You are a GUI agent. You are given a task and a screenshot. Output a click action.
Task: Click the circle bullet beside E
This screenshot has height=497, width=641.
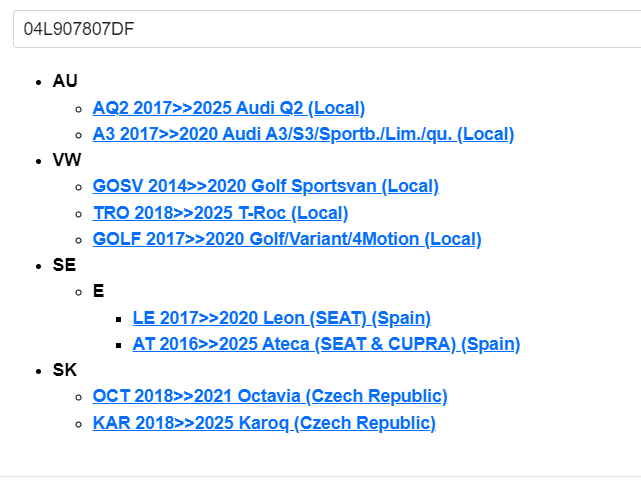tap(78, 292)
